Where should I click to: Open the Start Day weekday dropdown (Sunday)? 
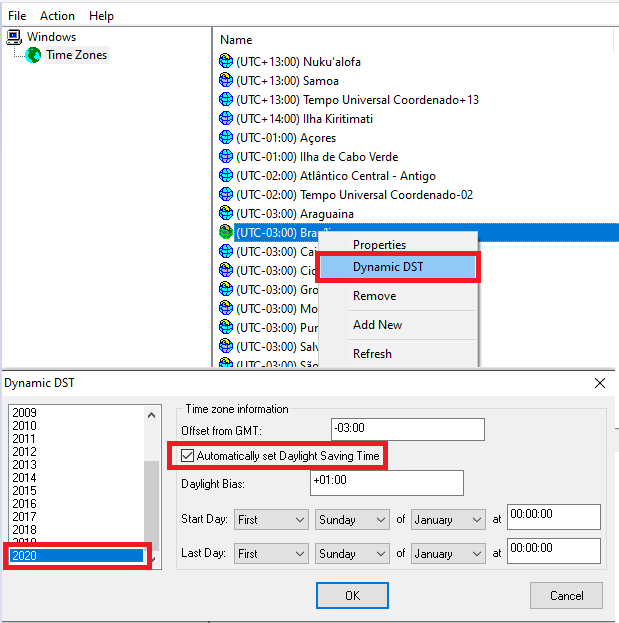pyautogui.click(x=352, y=520)
